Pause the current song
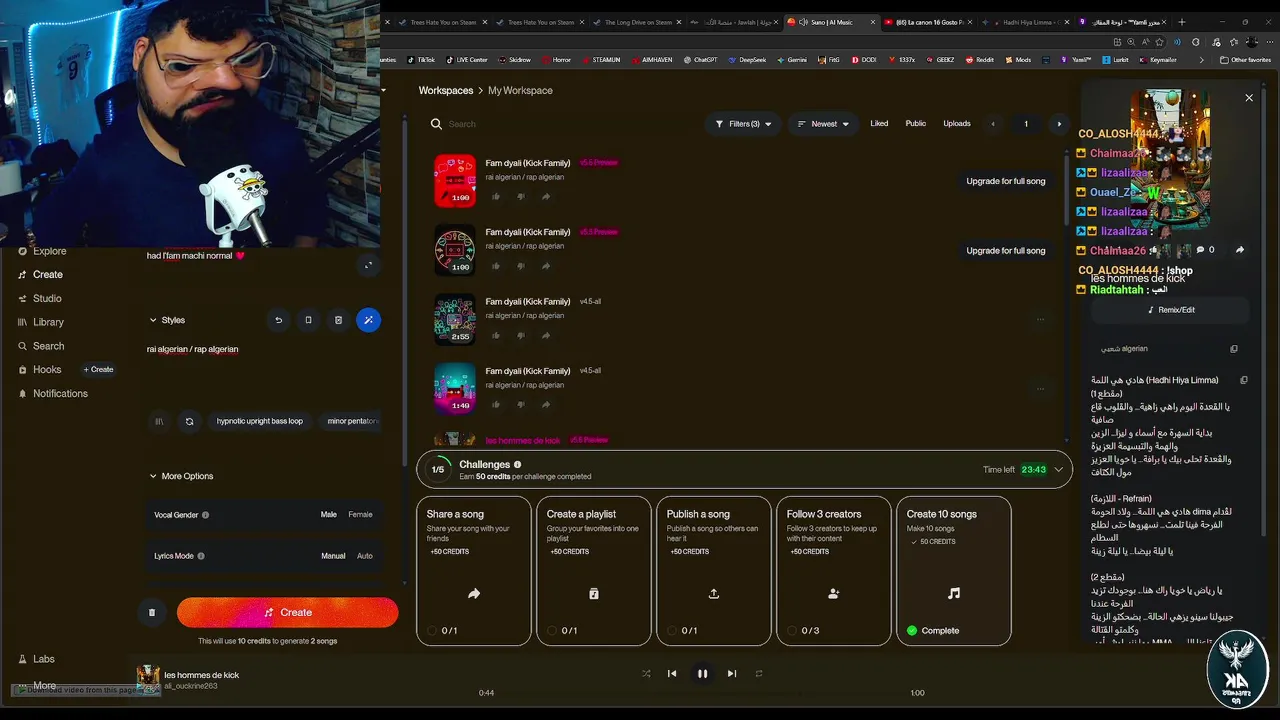 702,674
